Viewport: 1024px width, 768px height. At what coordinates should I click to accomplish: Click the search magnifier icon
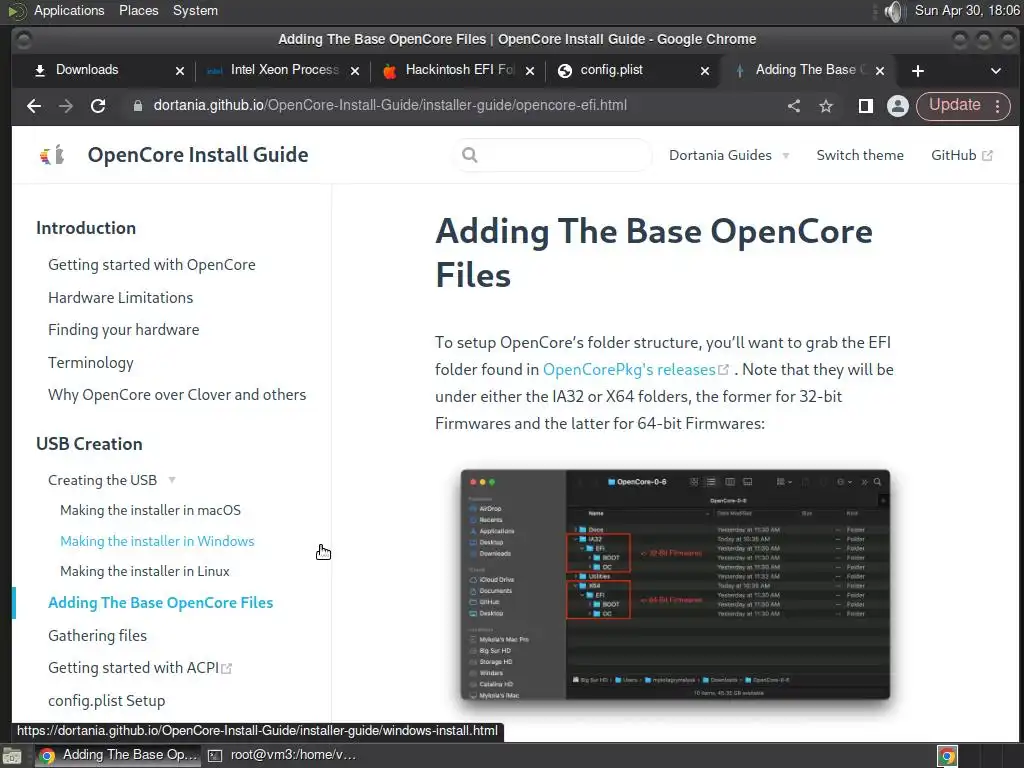[x=470, y=155]
